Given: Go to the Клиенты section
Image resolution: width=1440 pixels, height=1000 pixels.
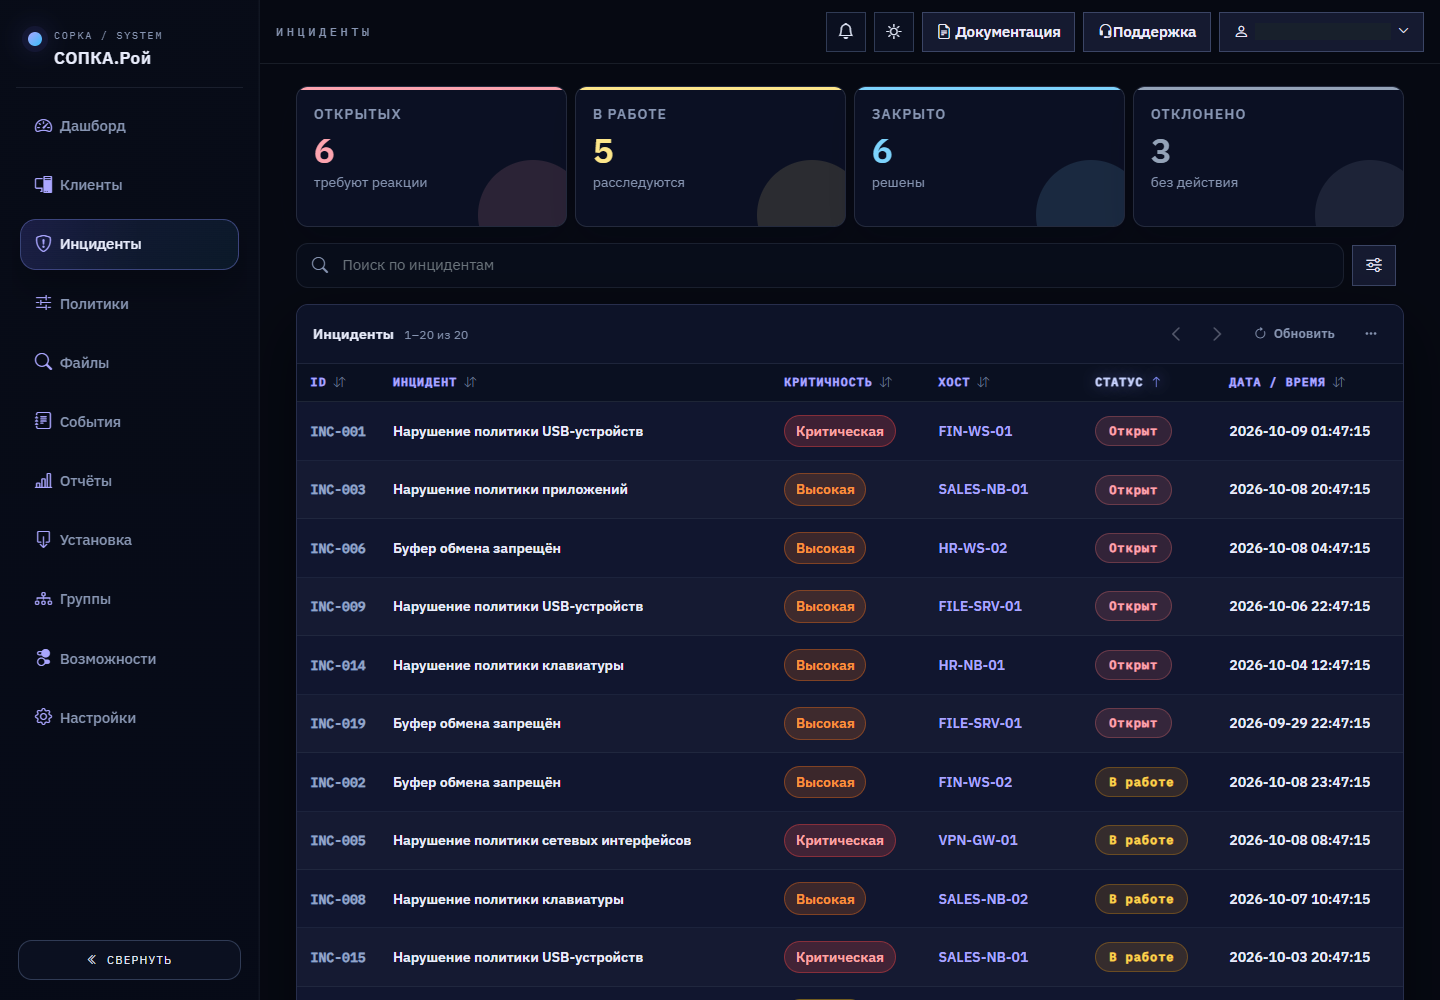Looking at the screenshot, I should coord(129,185).
